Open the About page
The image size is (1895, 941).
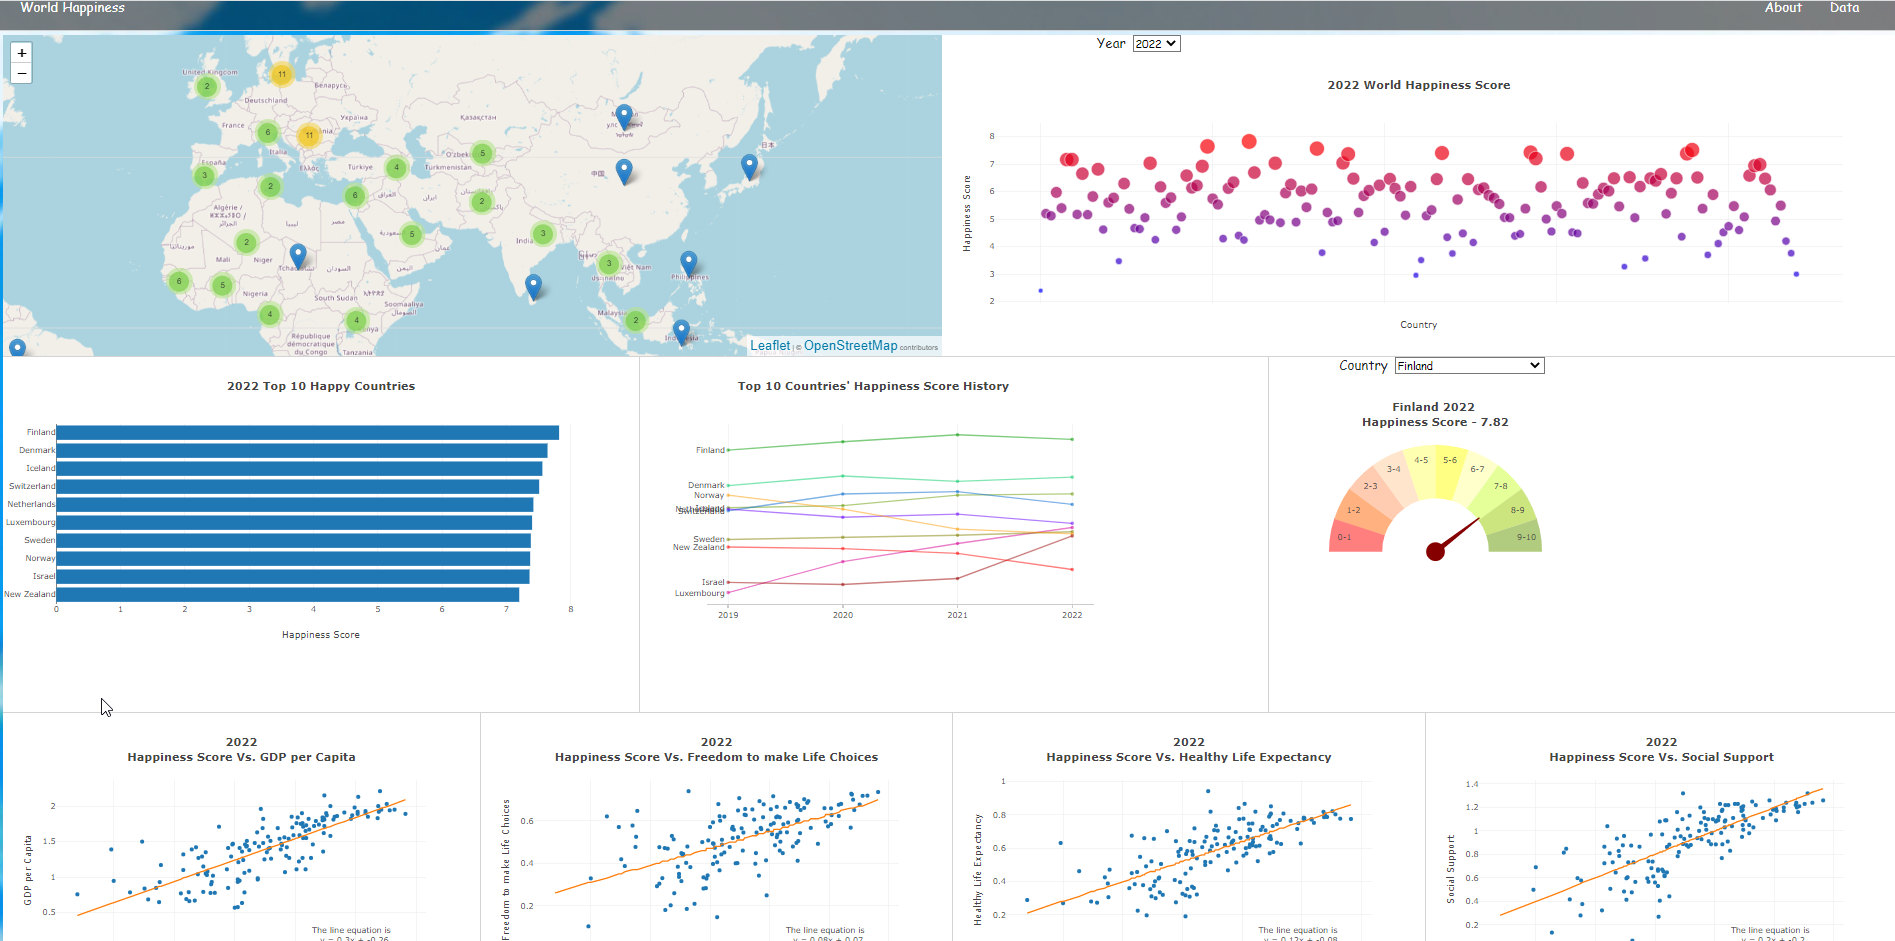(1783, 8)
